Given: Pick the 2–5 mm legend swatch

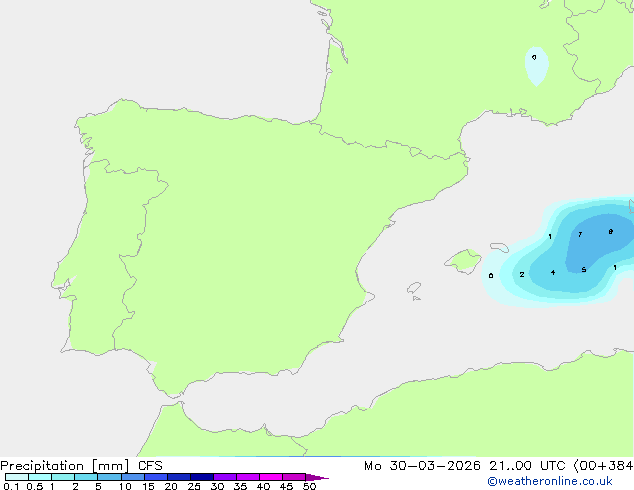Looking at the screenshot, I should pyautogui.click(x=86, y=477).
